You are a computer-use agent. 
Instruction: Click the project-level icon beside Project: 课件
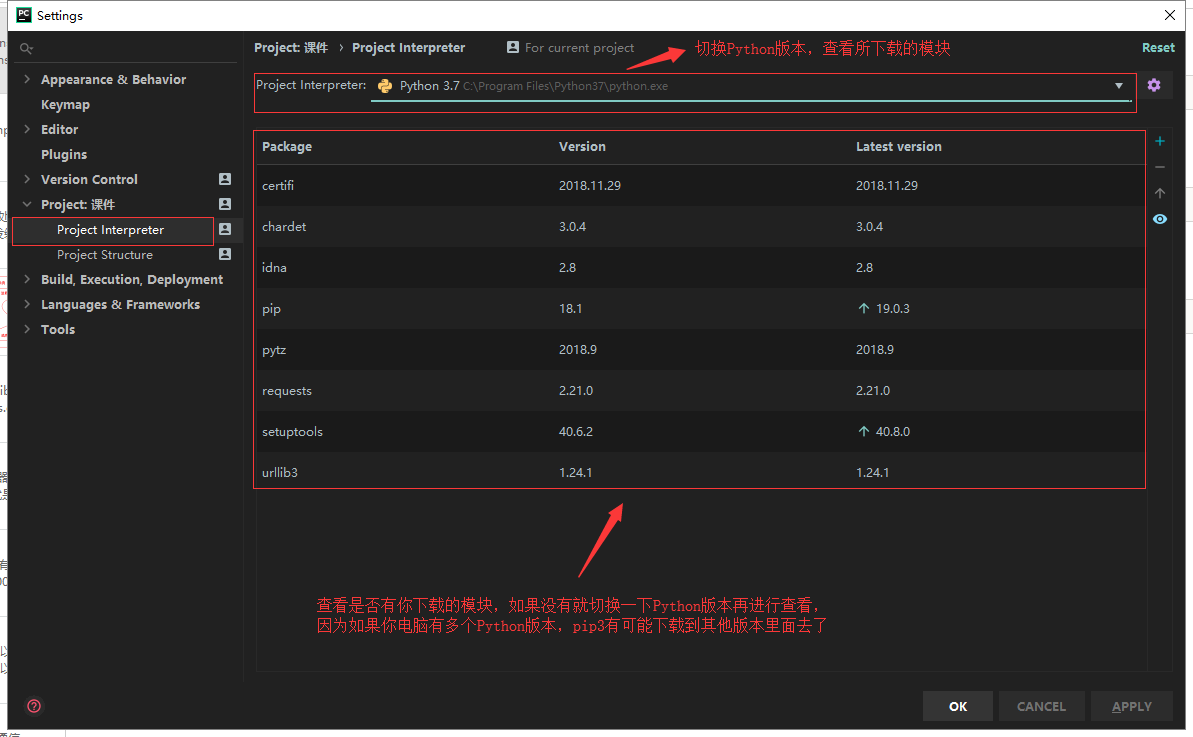coord(224,204)
